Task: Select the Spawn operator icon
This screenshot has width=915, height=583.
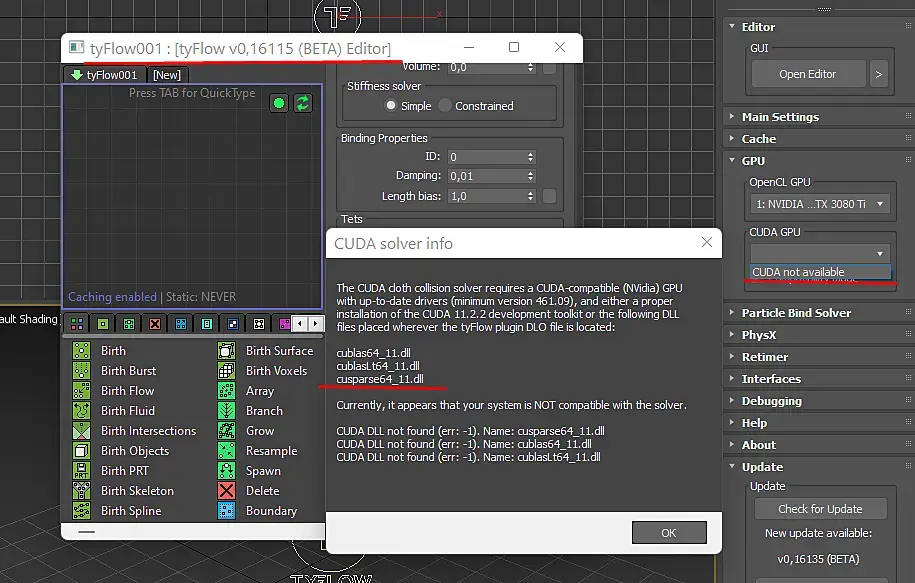Action: pos(226,470)
